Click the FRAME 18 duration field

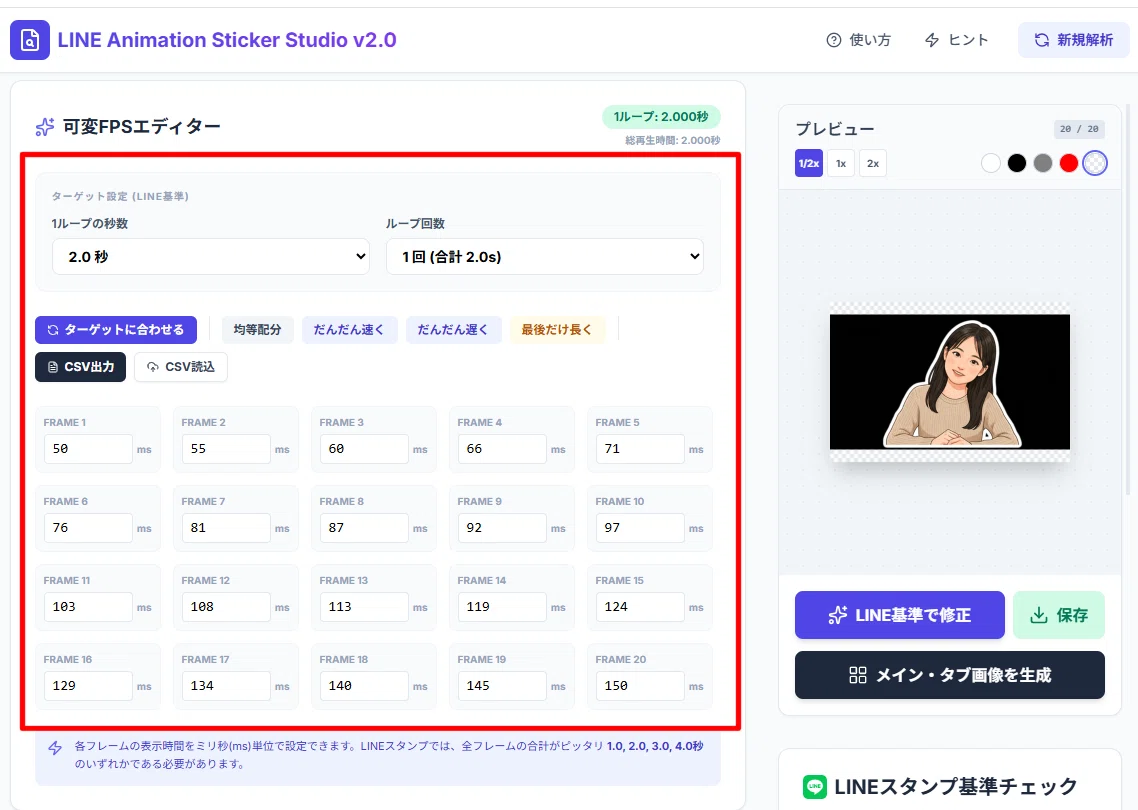point(364,686)
